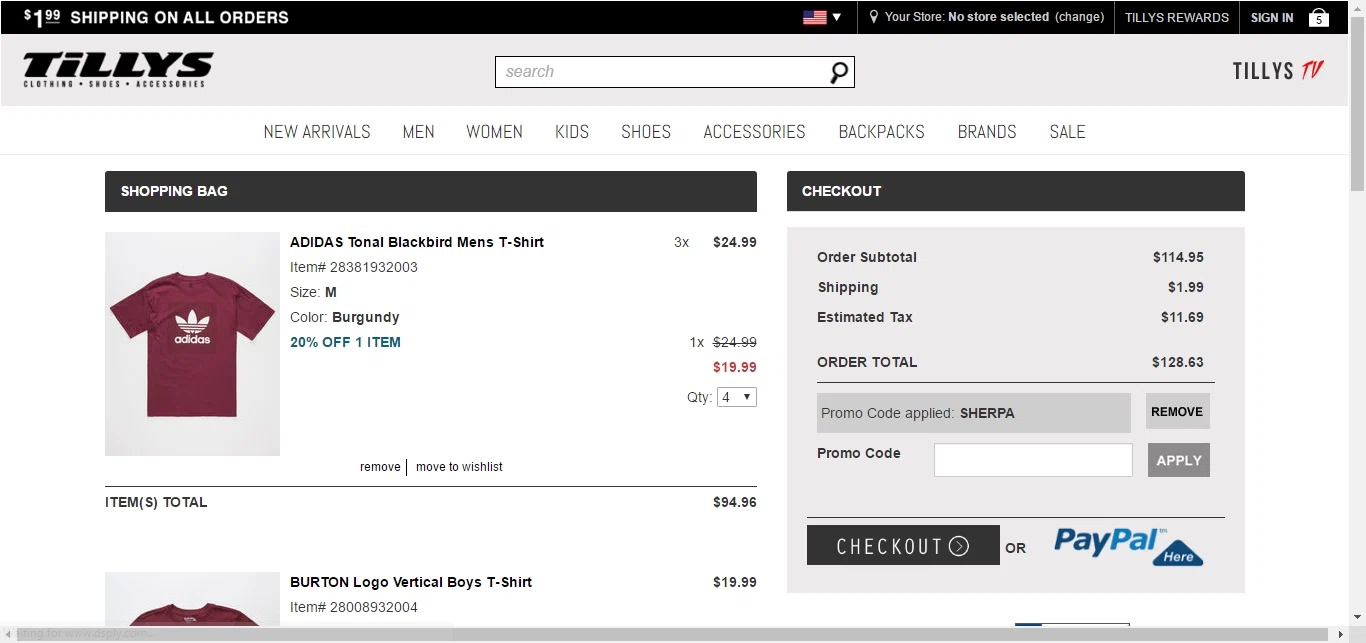Open the shopping bag icon with 5 items
Screen dimensions: 1366x643
(x=1319, y=17)
